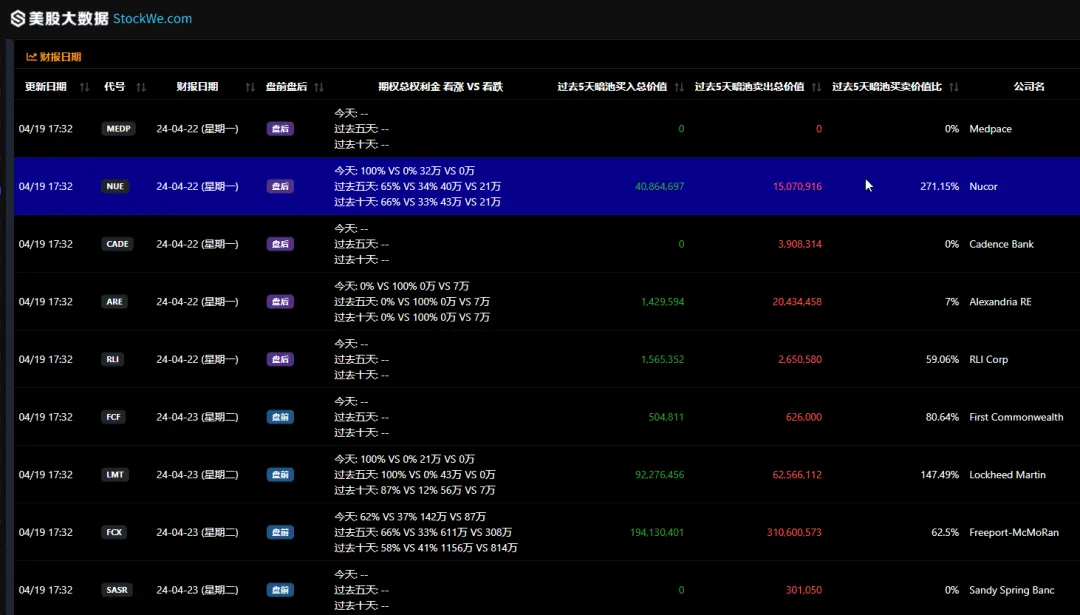This screenshot has height=615, width=1080.
Task: Sort by 过去5天暗池买卖价值比 arrows
Action: pos(954,87)
